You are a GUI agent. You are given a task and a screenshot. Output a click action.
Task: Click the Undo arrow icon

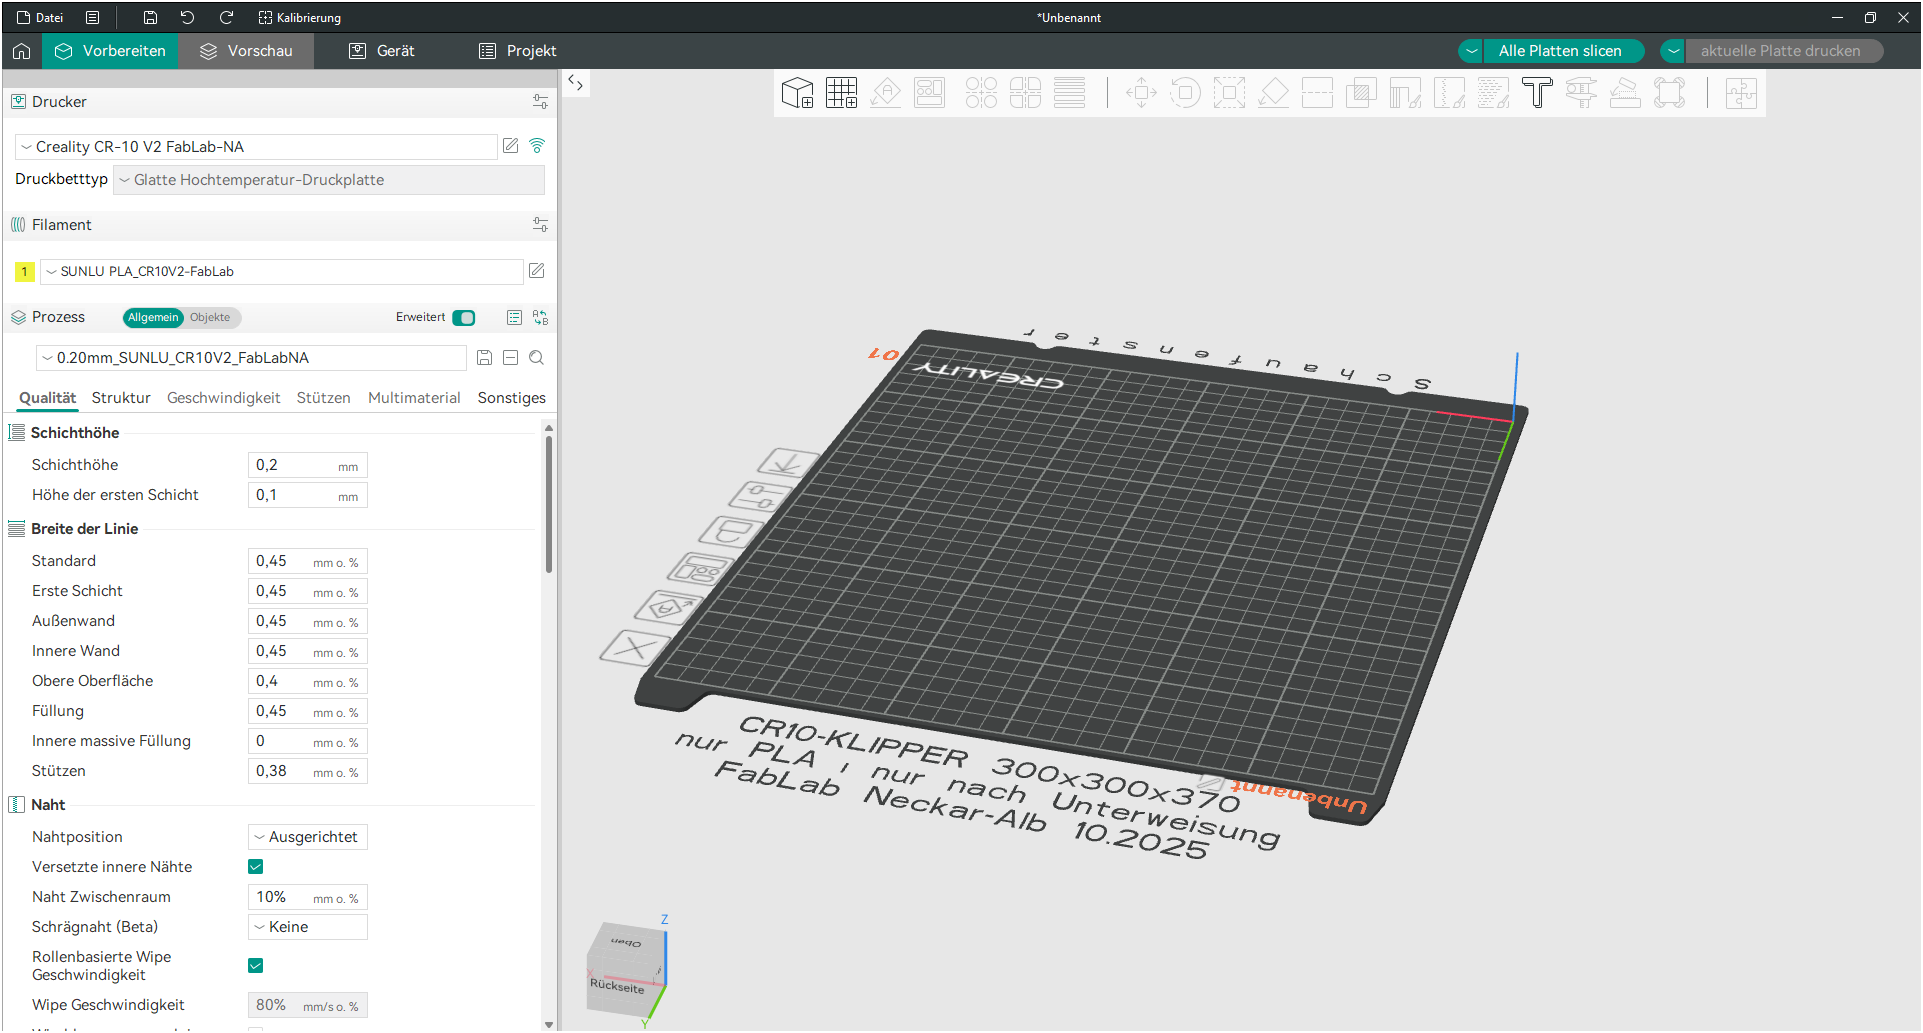[x=187, y=18]
